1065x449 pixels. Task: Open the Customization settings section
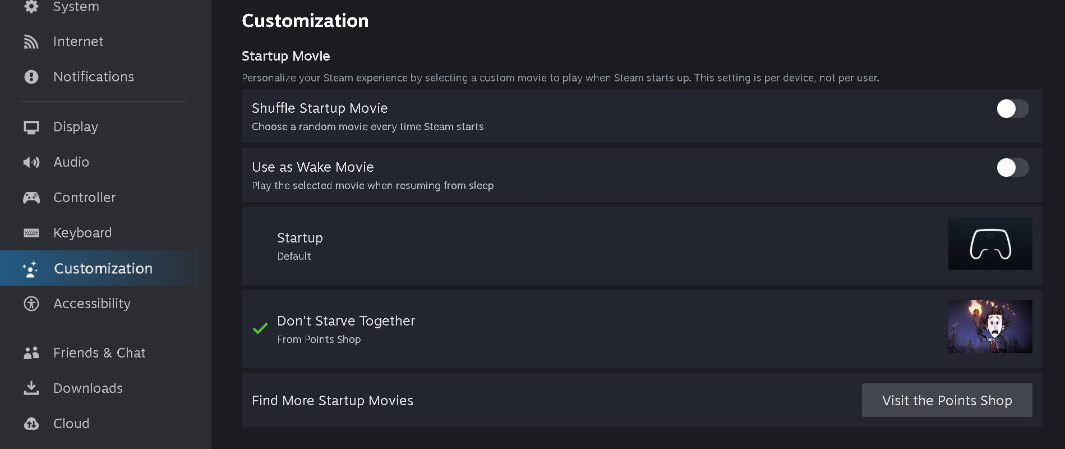(x=105, y=268)
